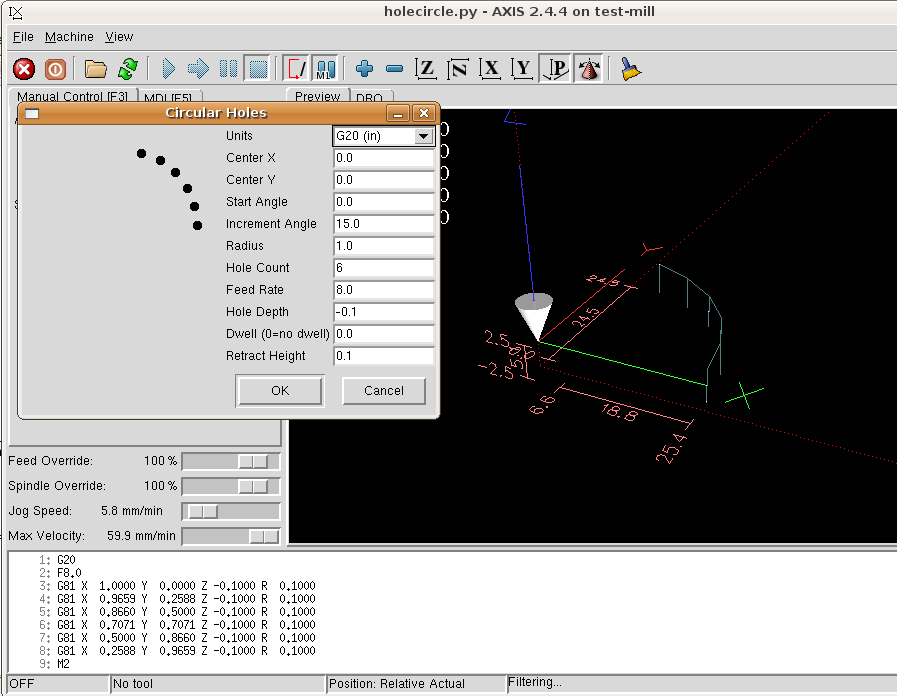Toggle block delete skip lines
897x696 pixels.
click(296, 69)
